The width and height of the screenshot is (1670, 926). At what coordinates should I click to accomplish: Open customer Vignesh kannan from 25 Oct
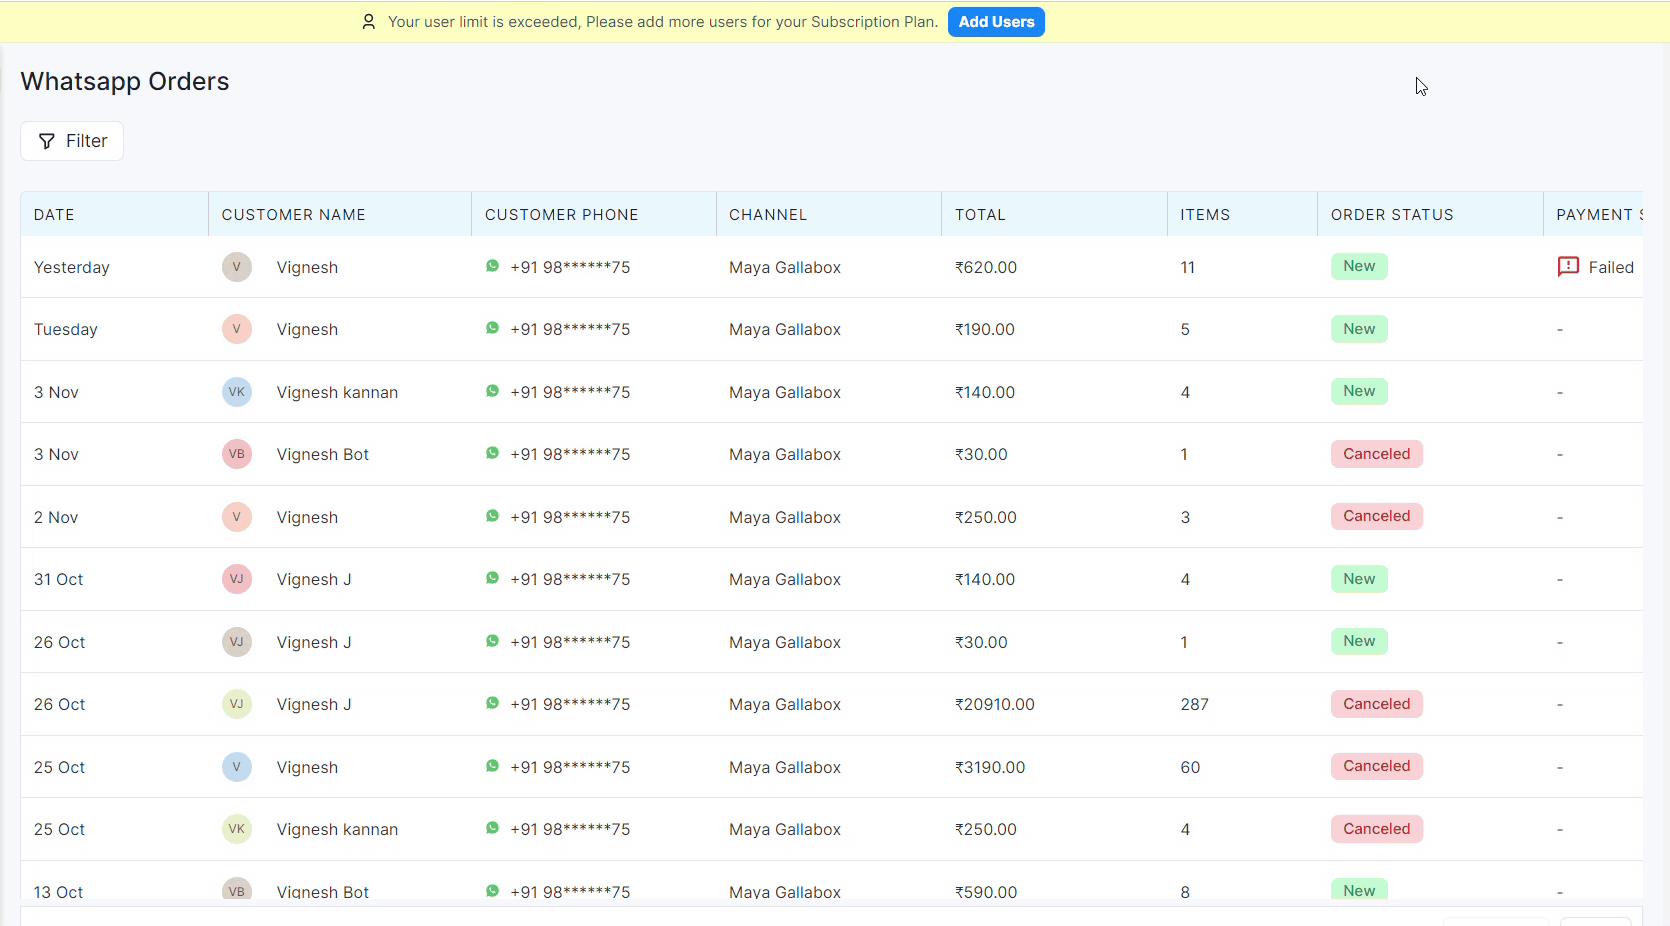pos(337,829)
